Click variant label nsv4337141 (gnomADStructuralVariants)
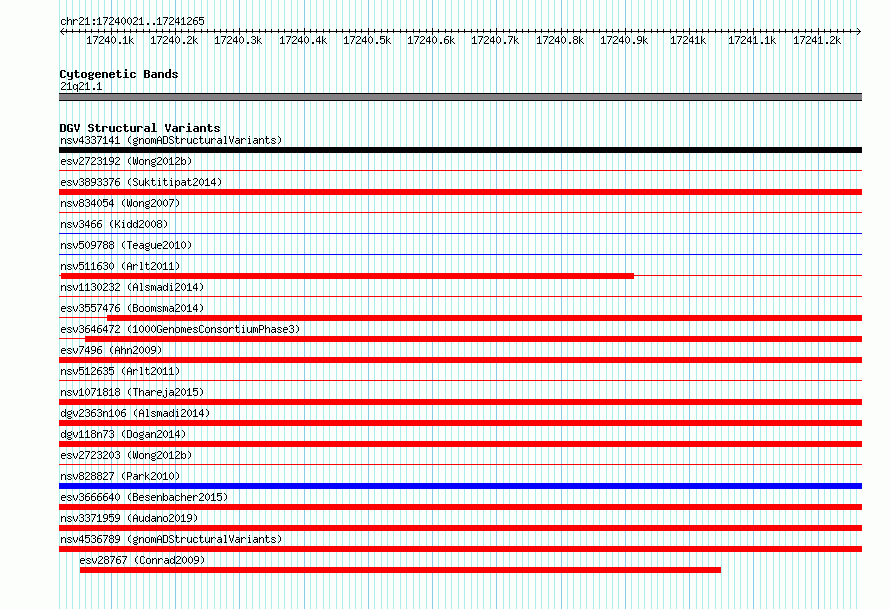 171,140
